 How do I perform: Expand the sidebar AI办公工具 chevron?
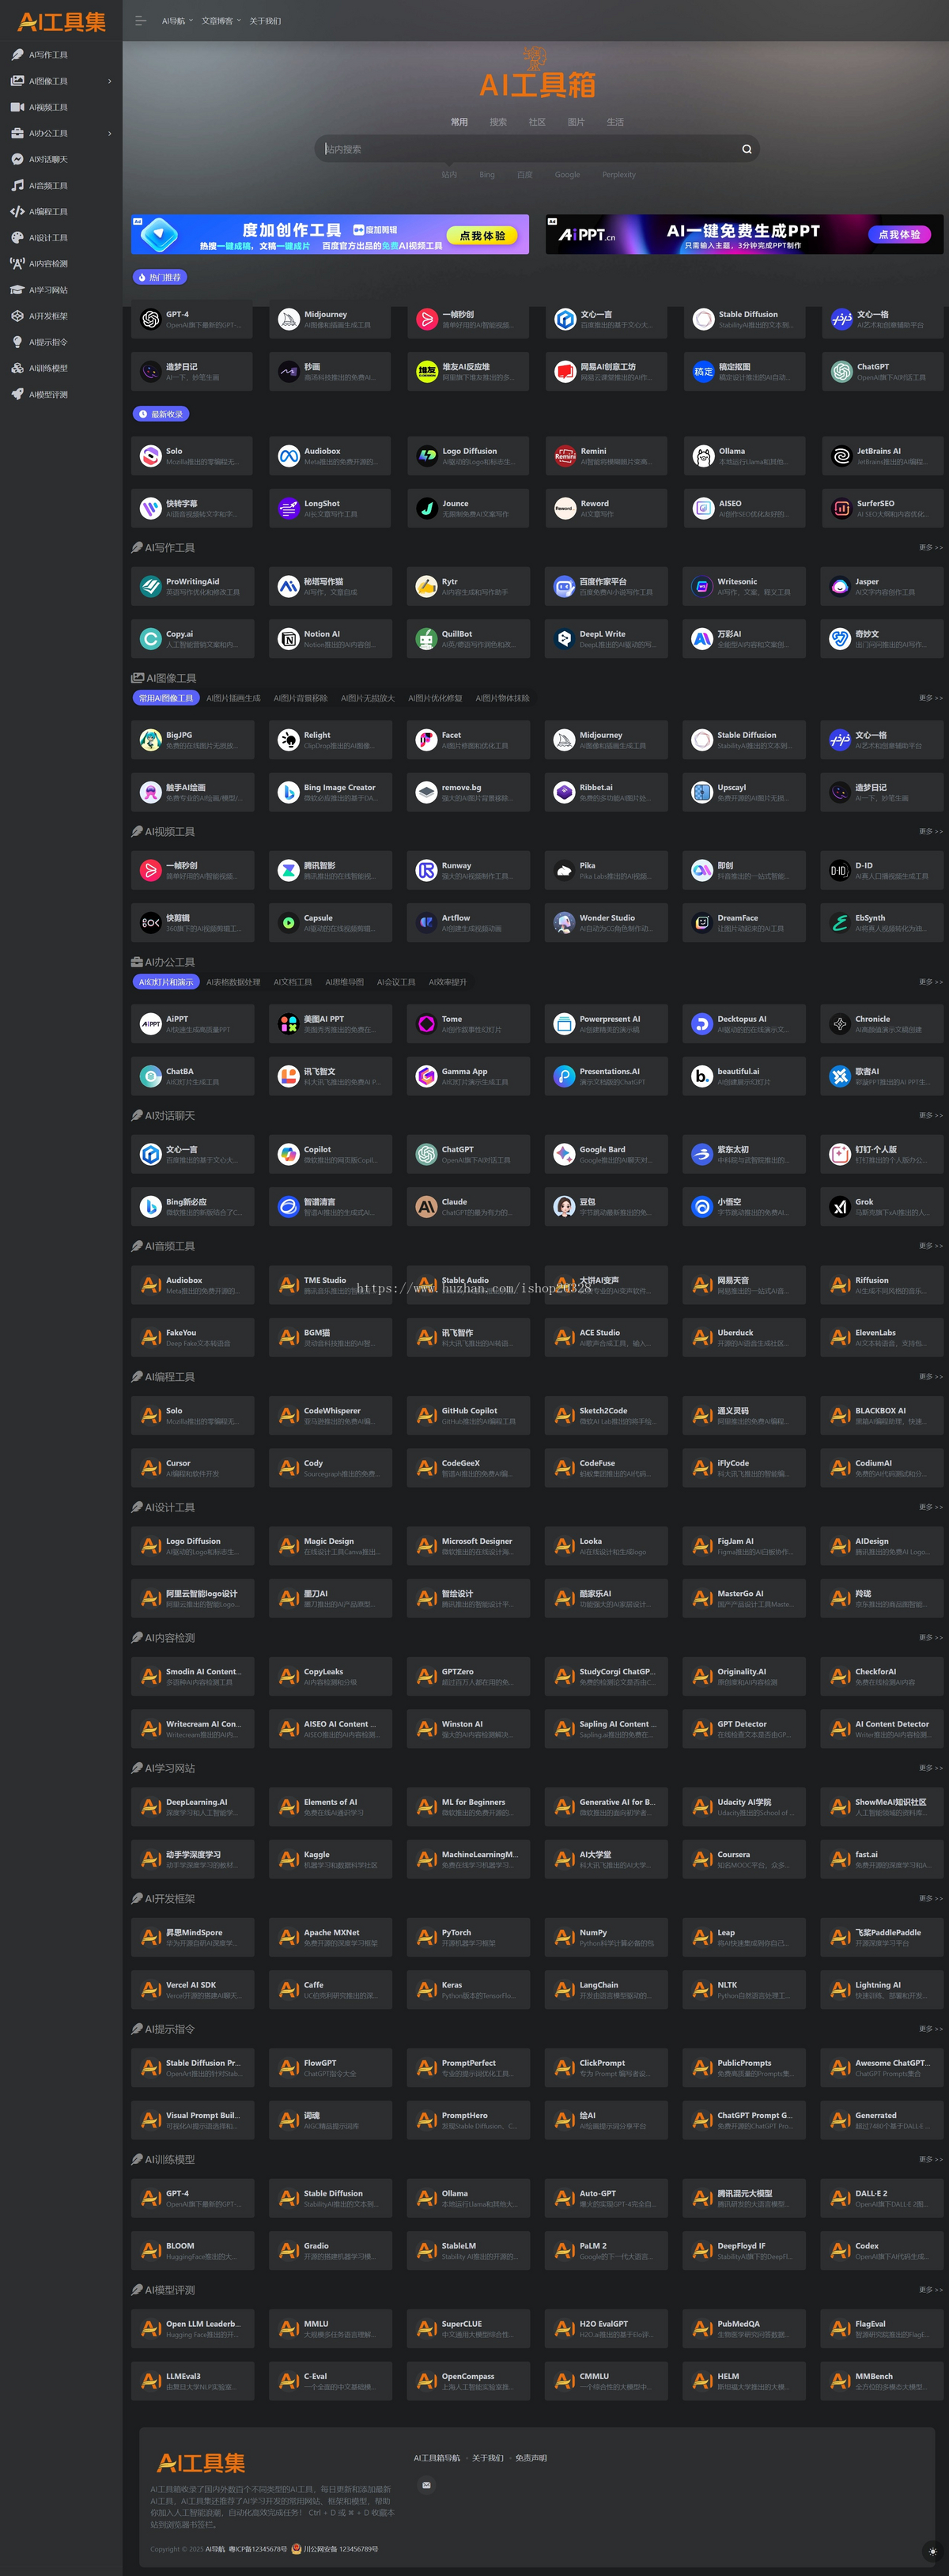(110, 133)
